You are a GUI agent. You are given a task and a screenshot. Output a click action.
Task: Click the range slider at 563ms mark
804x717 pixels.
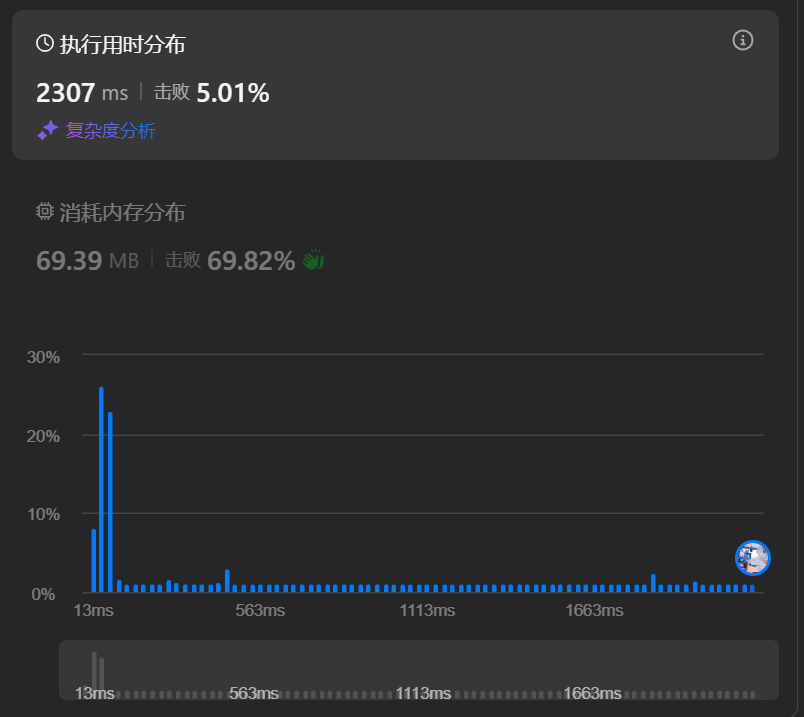coord(253,693)
